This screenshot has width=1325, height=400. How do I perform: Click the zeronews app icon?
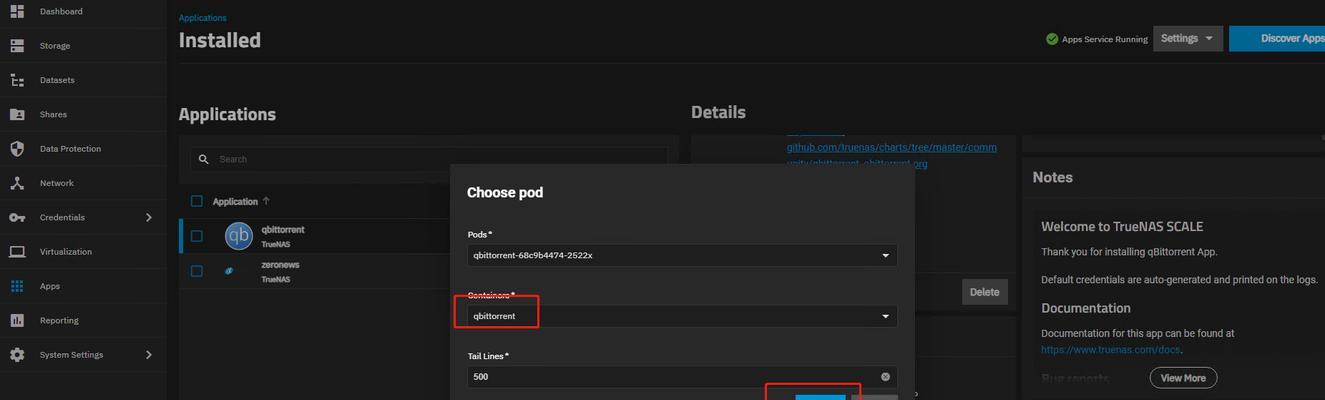[229, 271]
